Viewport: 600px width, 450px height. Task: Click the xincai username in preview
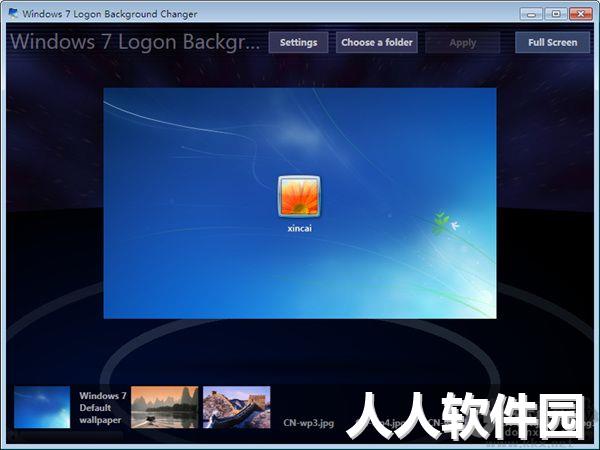tap(300, 228)
